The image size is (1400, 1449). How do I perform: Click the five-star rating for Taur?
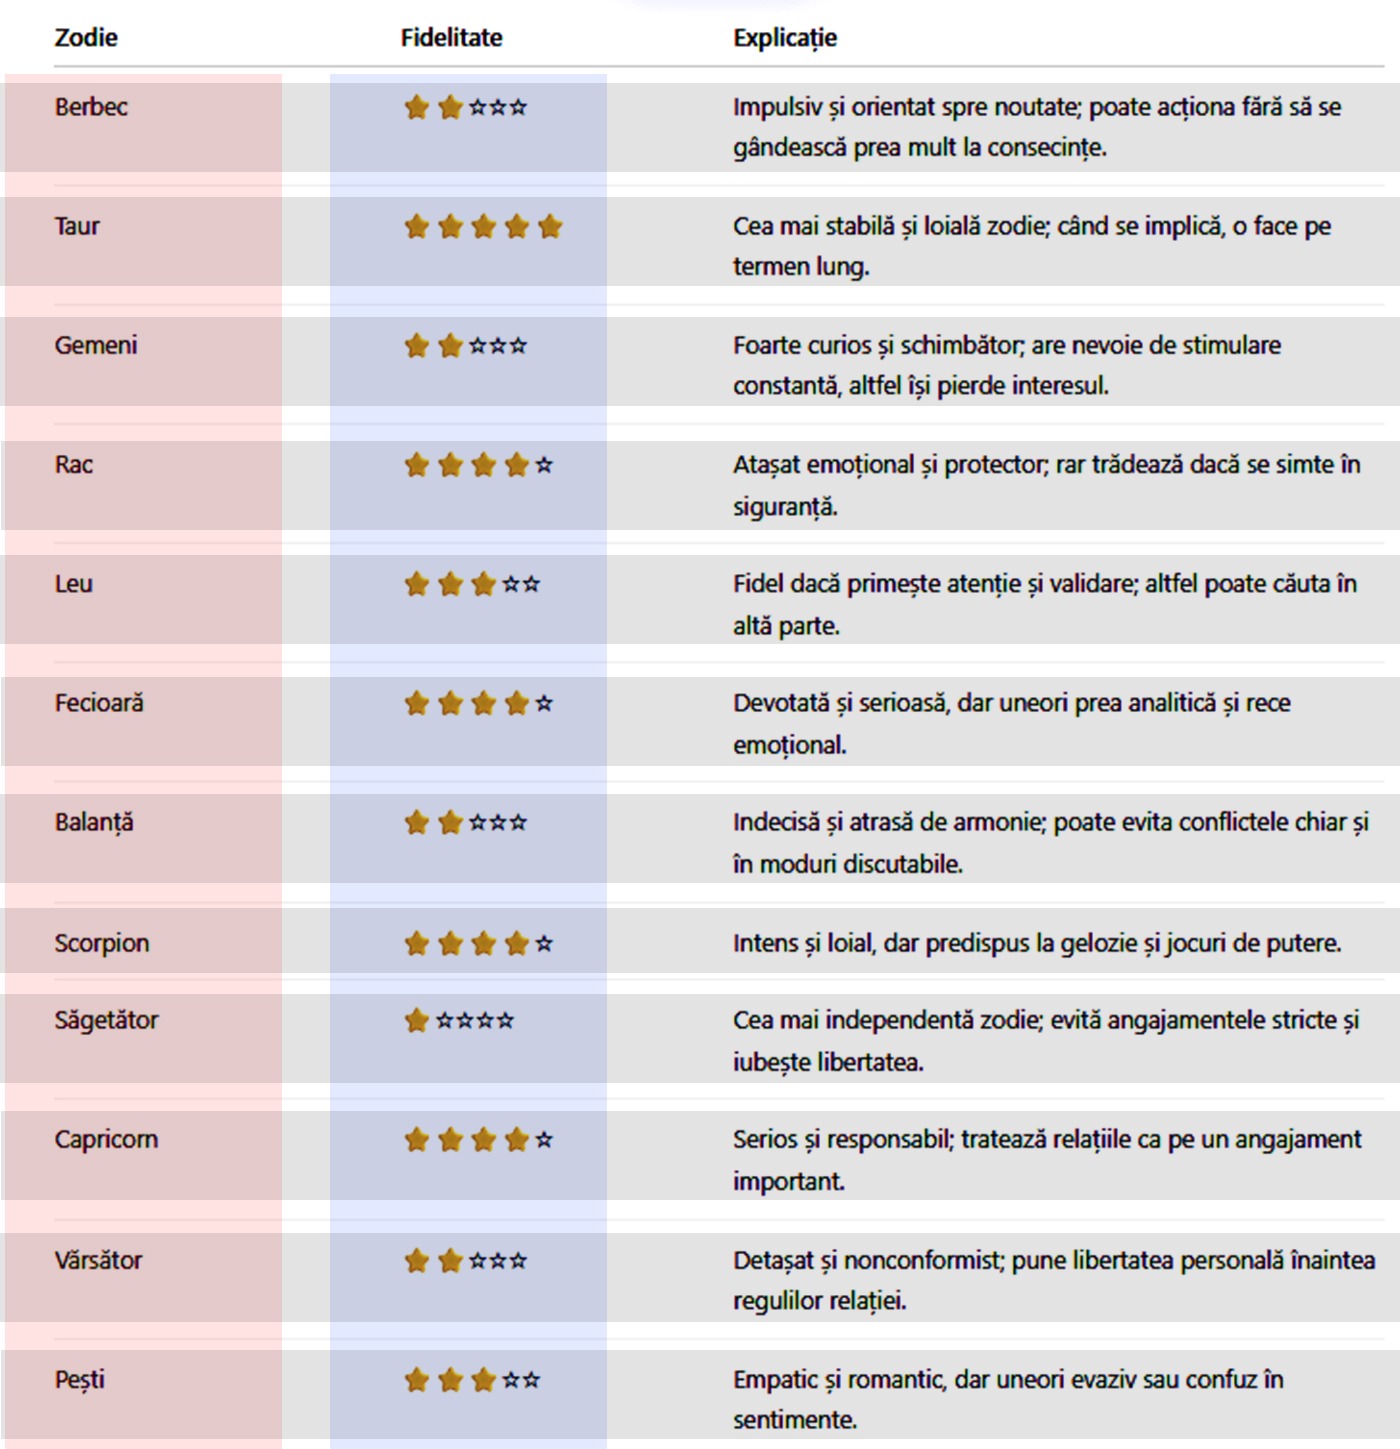483,227
